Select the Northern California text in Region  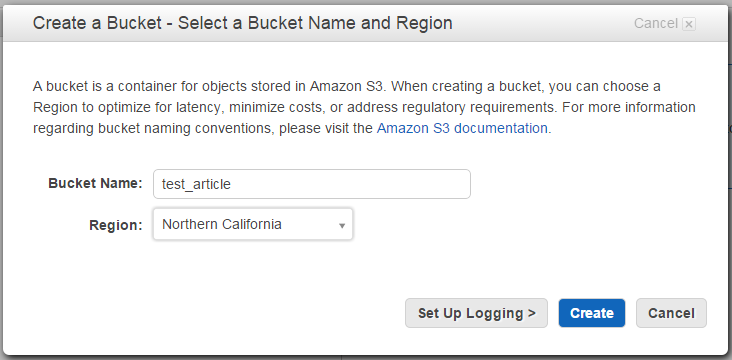(x=222, y=224)
